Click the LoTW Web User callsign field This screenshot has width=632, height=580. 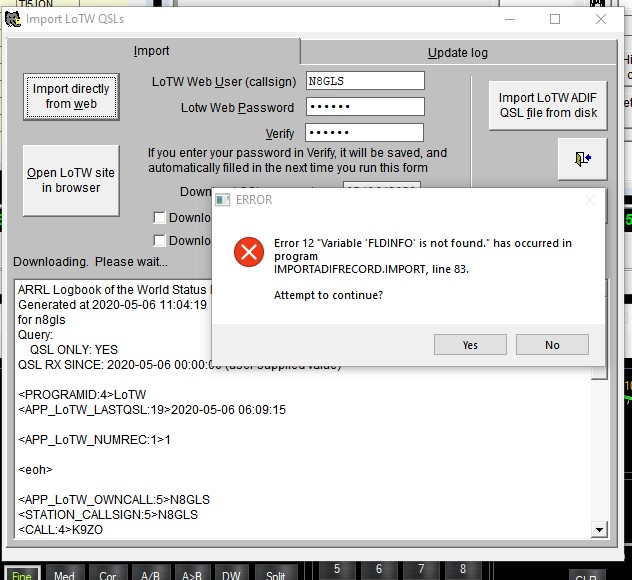tap(365, 81)
